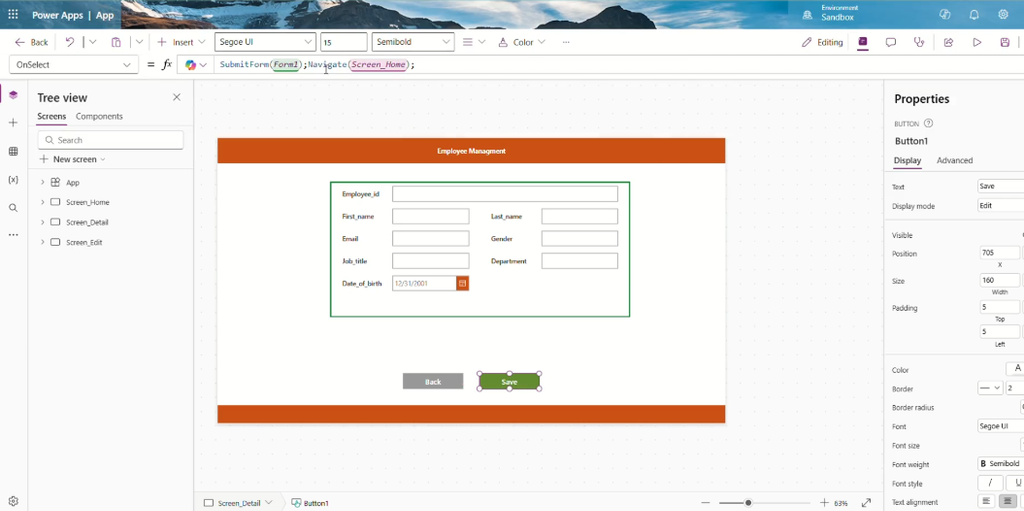Open the Copilot icon in header

tap(944, 14)
